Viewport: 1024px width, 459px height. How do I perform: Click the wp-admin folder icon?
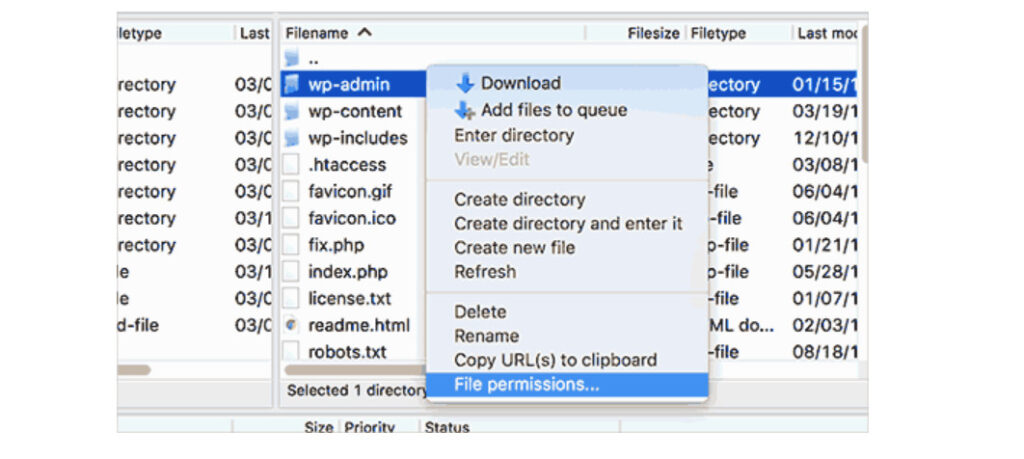pos(291,84)
